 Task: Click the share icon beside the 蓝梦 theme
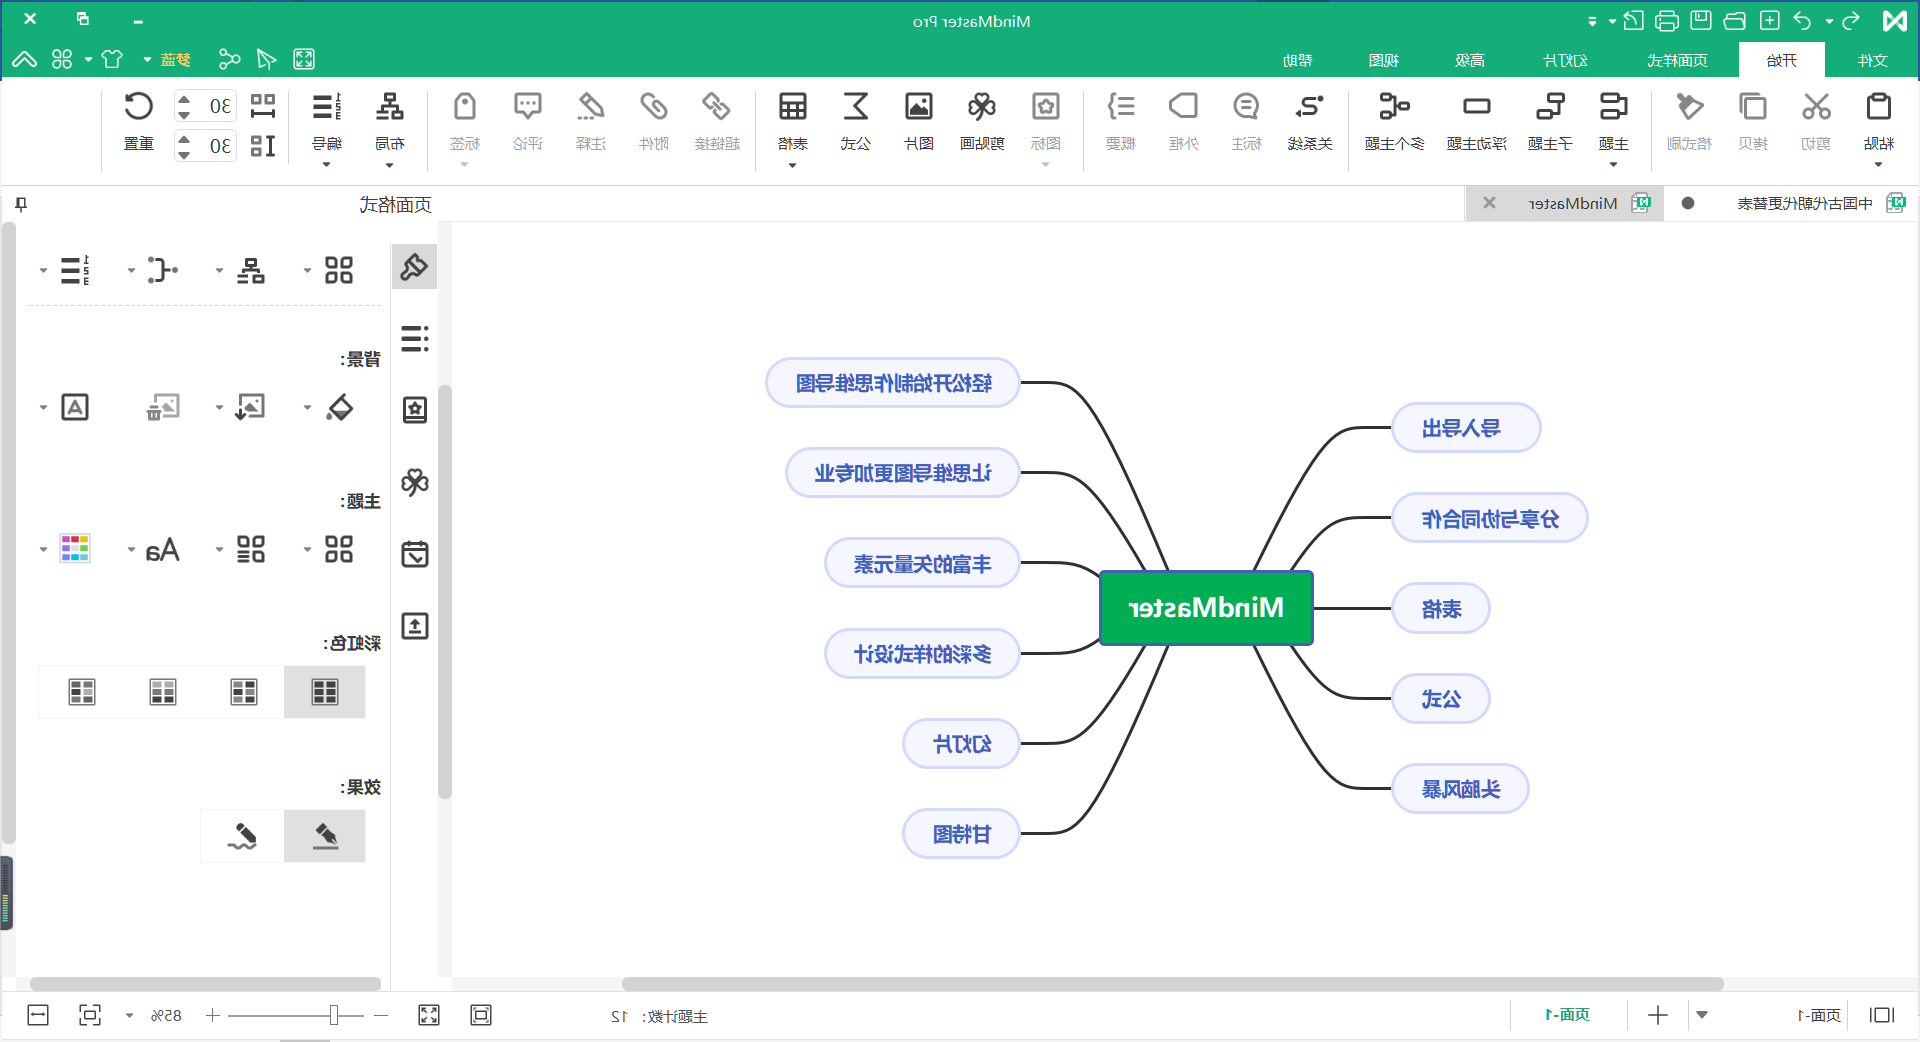(x=229, y=59)
